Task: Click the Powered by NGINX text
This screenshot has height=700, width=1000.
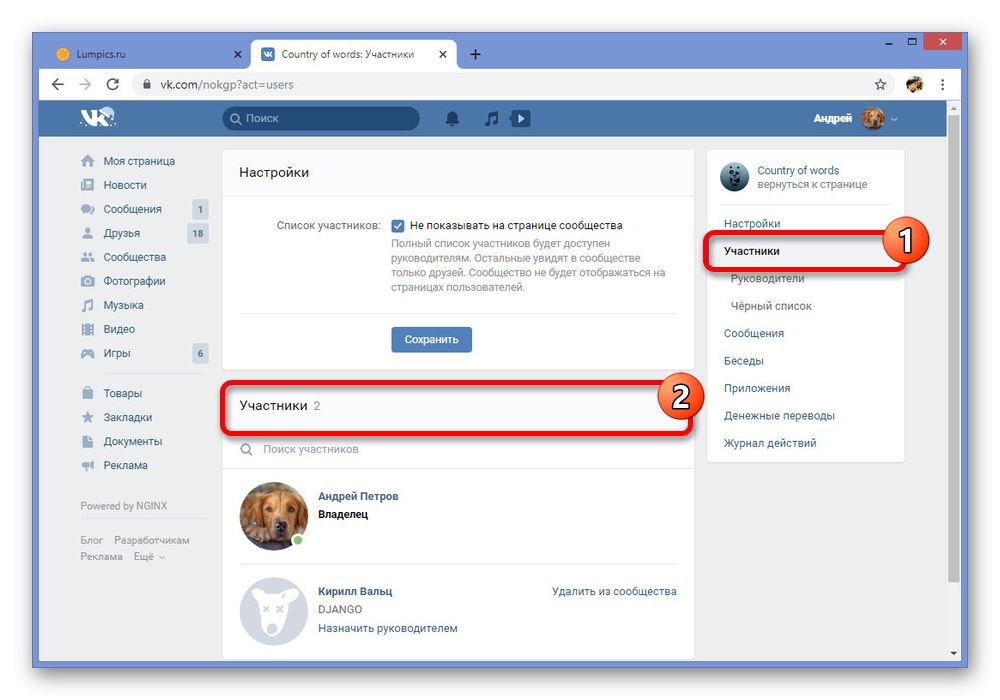Action: click(x=124, y=506)
